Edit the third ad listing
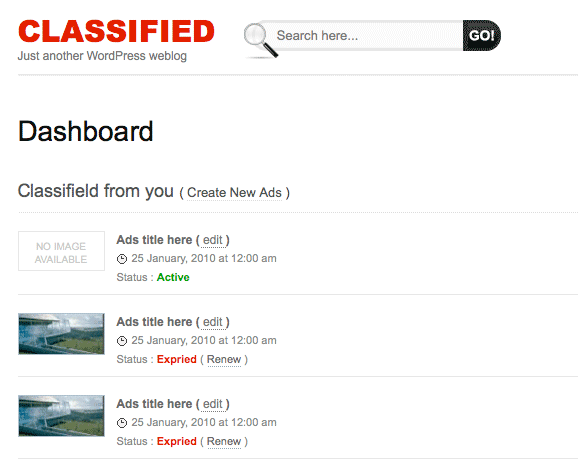The image size is (578, 461). pyautogui.click(x=213, y=404)
